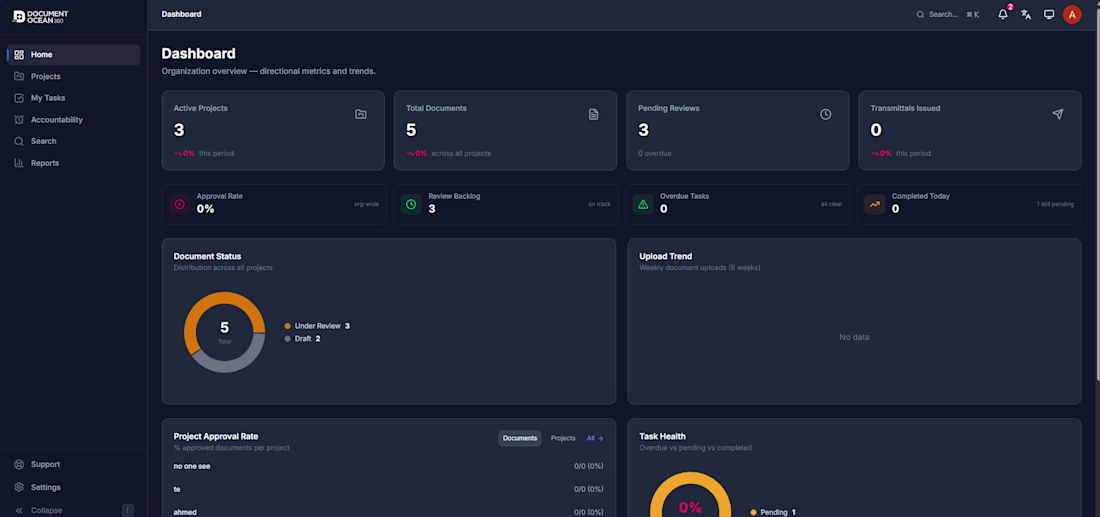Open the Total Documents card
Image resolution: width=1100 pixels, height=517 pixels.
tap(505, 130)
